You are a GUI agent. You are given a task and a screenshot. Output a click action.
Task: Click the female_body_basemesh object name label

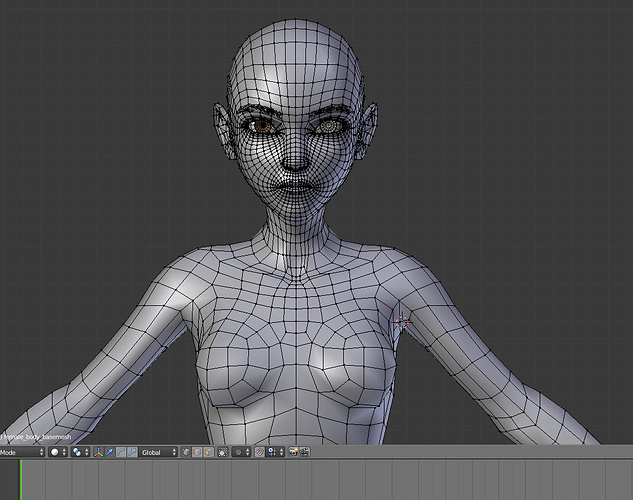pyautogui.click(x=38, y=437)
